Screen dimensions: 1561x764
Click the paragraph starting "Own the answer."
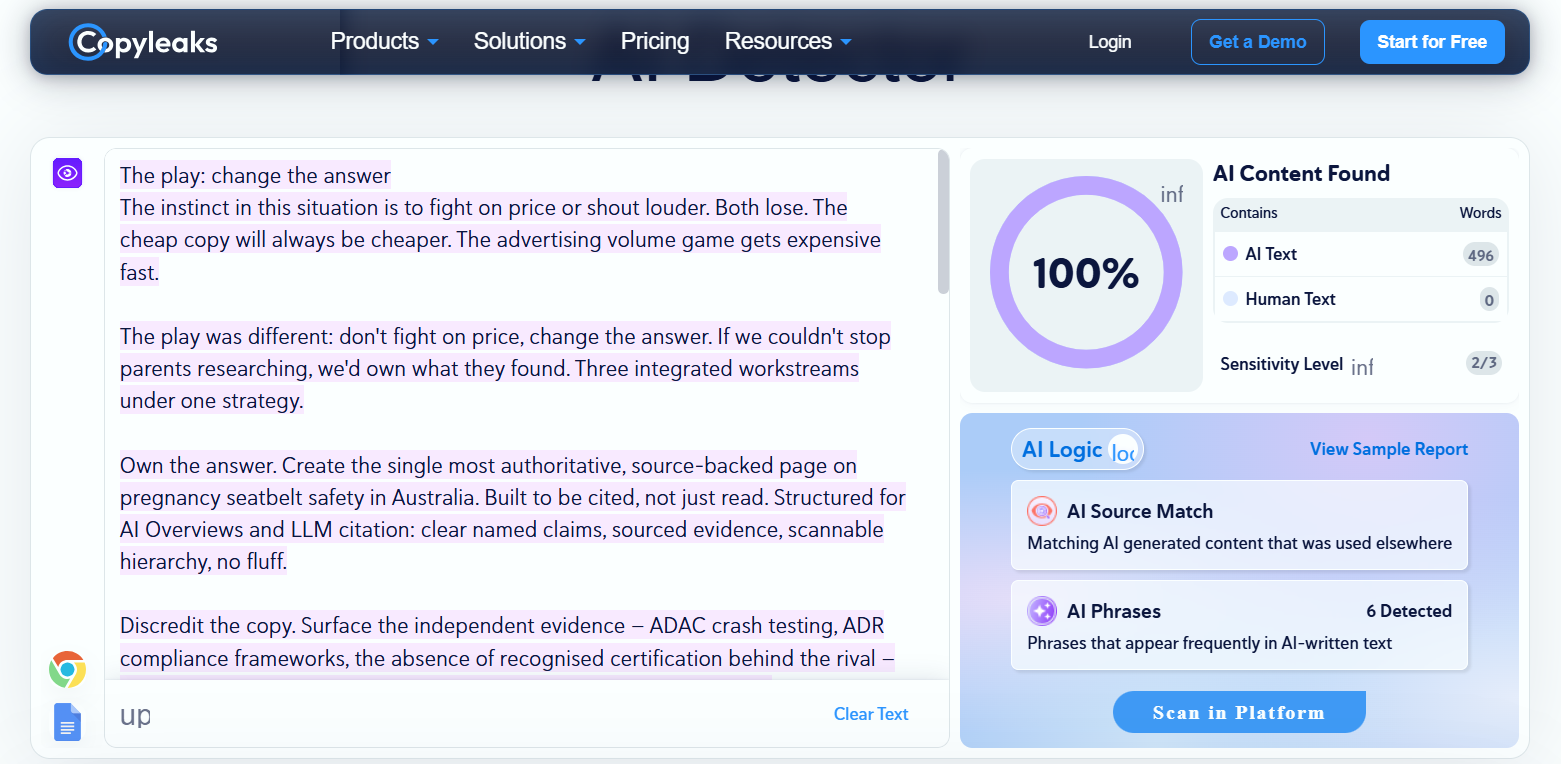513,514
